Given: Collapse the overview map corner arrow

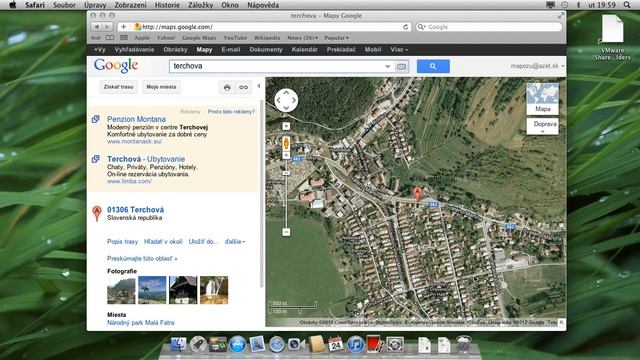Looking at the screenshot, I should 562,322.
